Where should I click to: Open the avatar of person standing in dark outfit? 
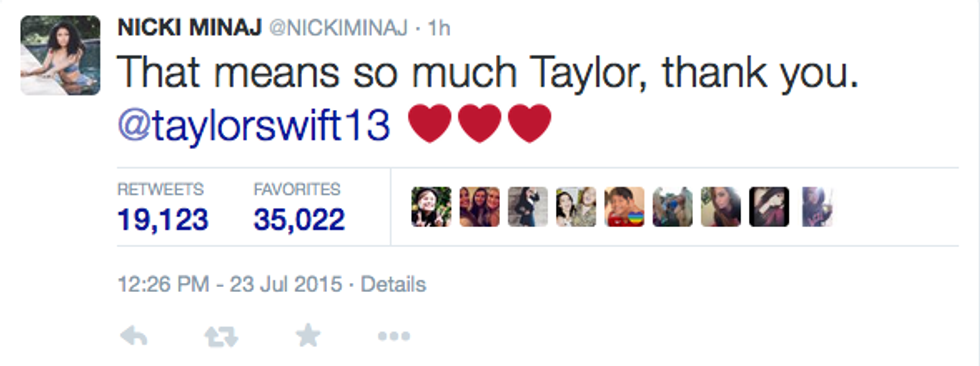[x=528, y=207]
